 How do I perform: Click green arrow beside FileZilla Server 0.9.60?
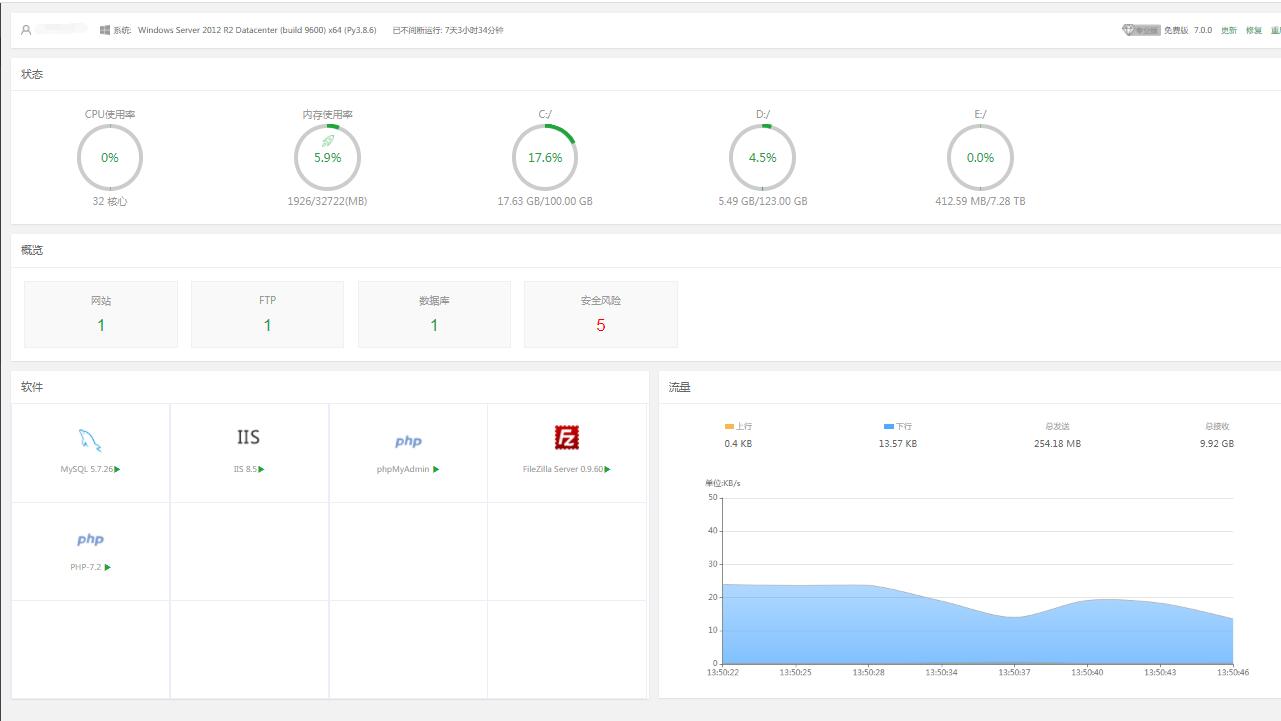click(x=608, y=469)
